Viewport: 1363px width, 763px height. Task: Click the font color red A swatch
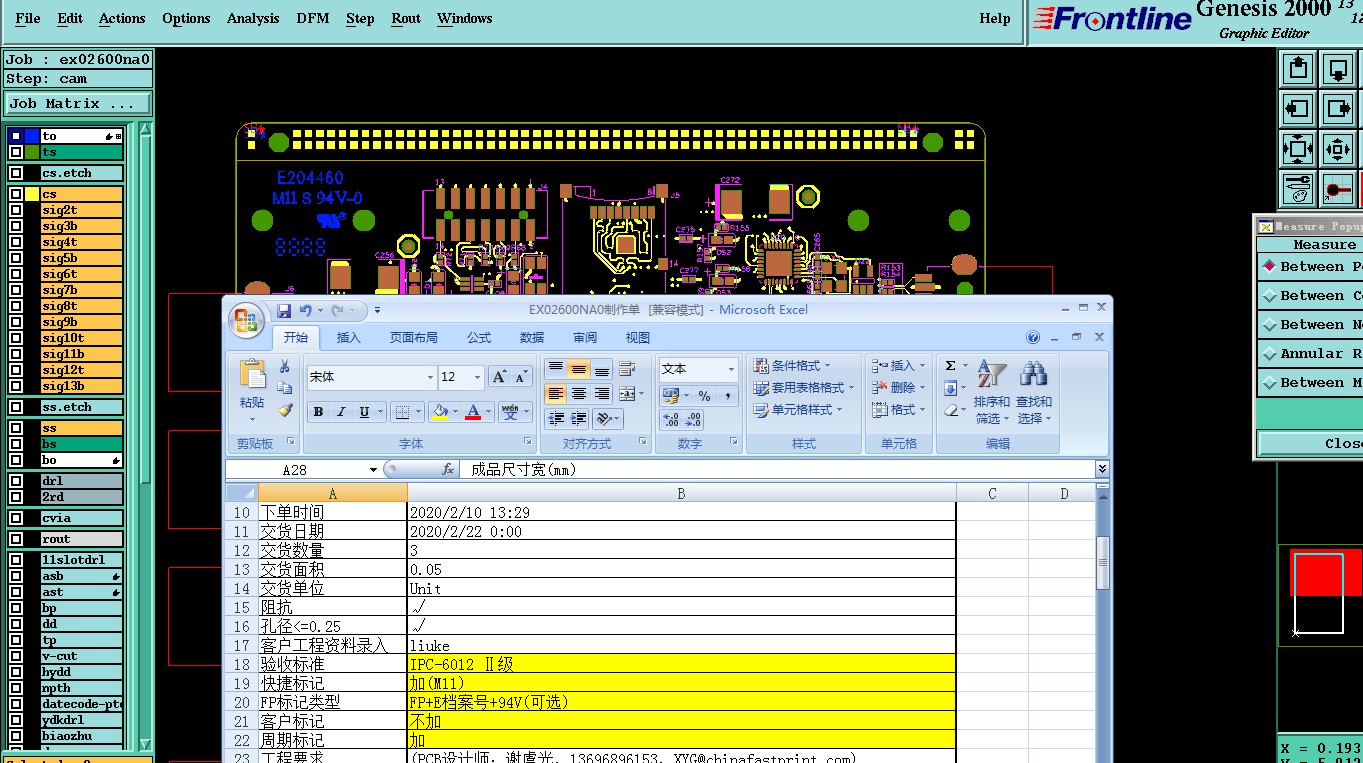[x=473, y=412]
